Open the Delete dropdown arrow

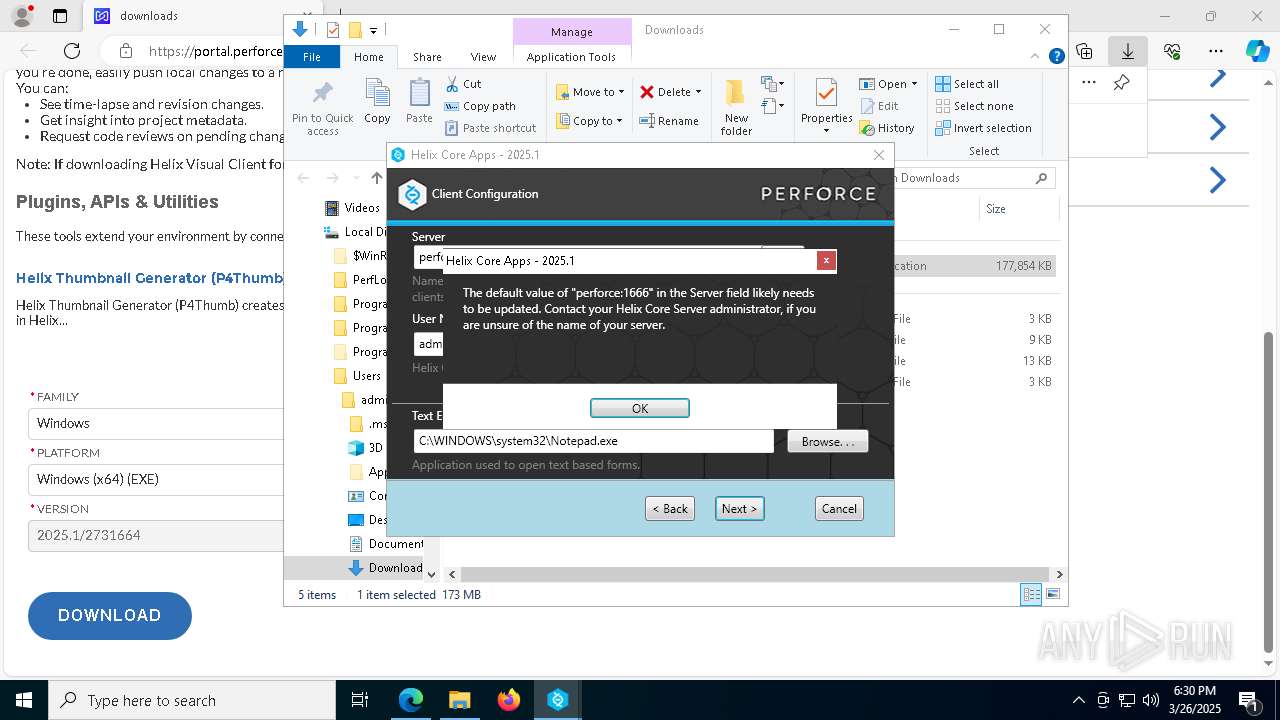pyautogui.click(x=698, y=92)
